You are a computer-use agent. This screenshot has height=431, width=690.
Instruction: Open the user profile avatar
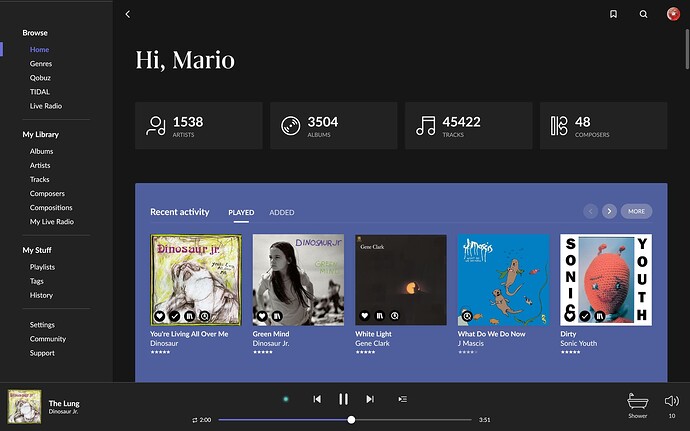click(x=673, y=14)
